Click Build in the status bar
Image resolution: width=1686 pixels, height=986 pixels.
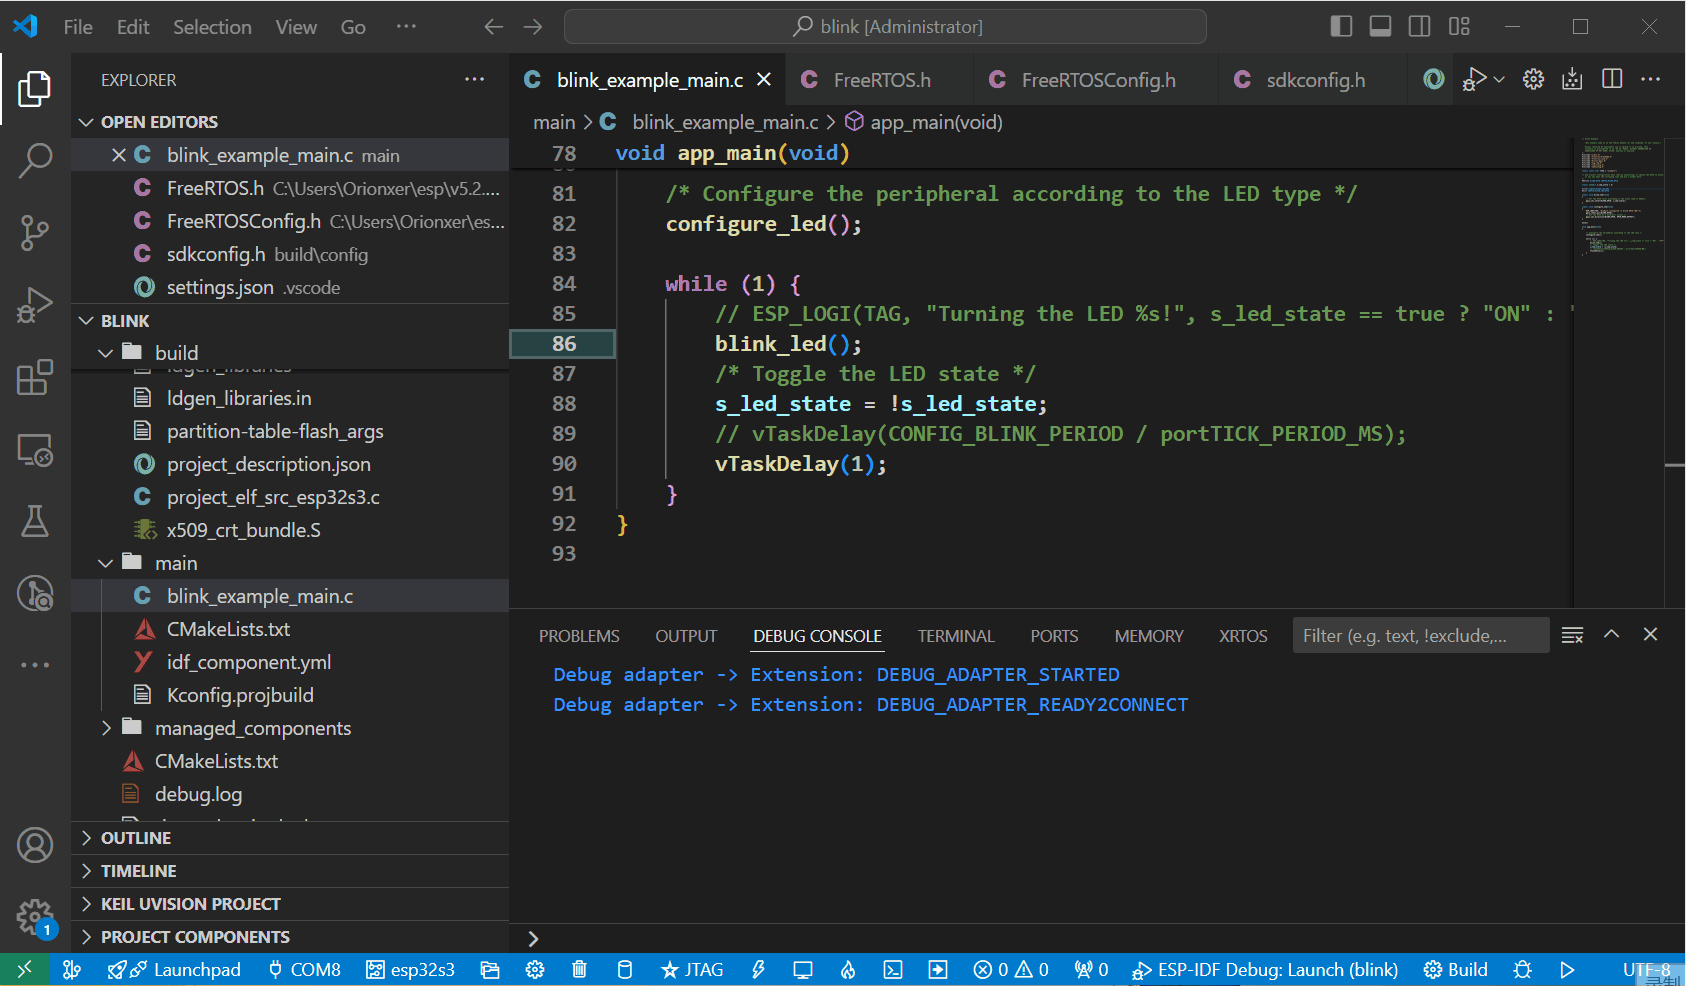click(1456, 969)
